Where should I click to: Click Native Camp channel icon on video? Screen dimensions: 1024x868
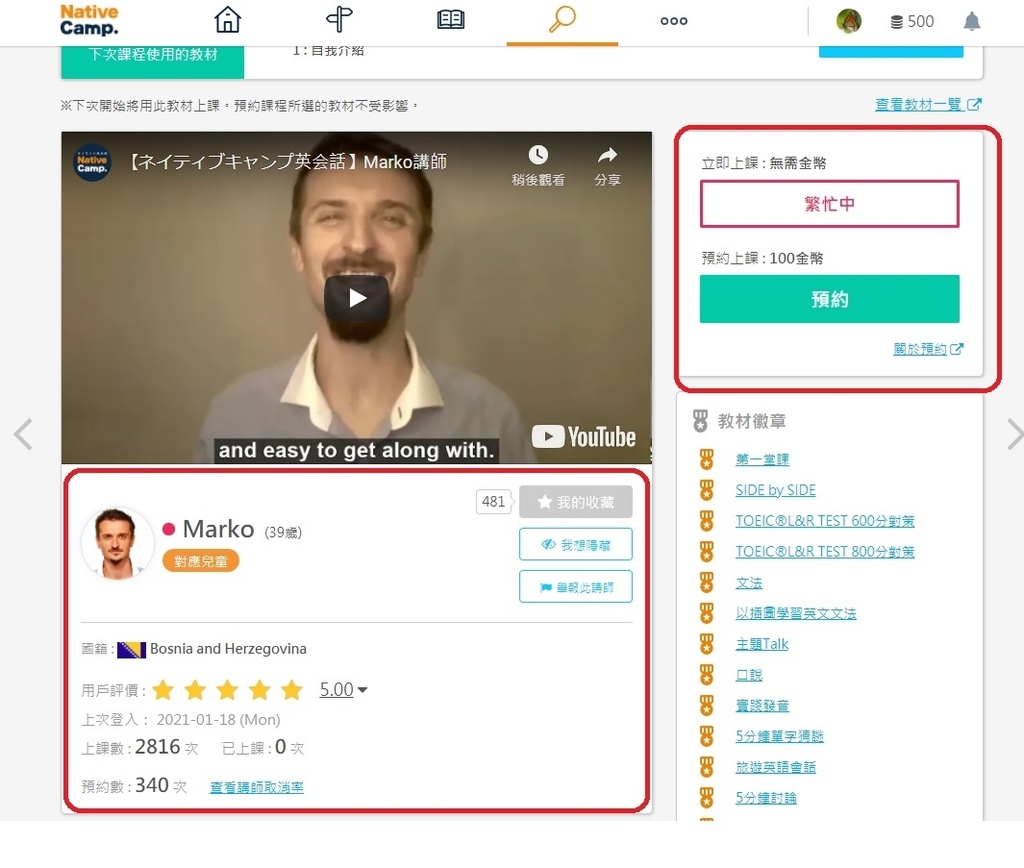[91, 162]
